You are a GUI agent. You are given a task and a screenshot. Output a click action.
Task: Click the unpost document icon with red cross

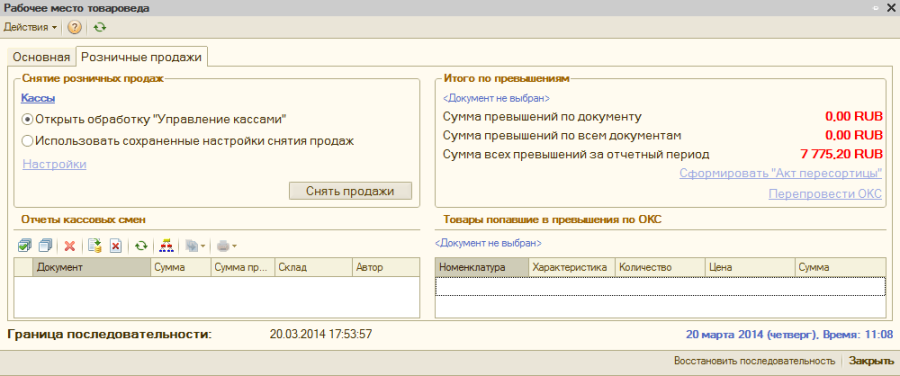[115, 246]
